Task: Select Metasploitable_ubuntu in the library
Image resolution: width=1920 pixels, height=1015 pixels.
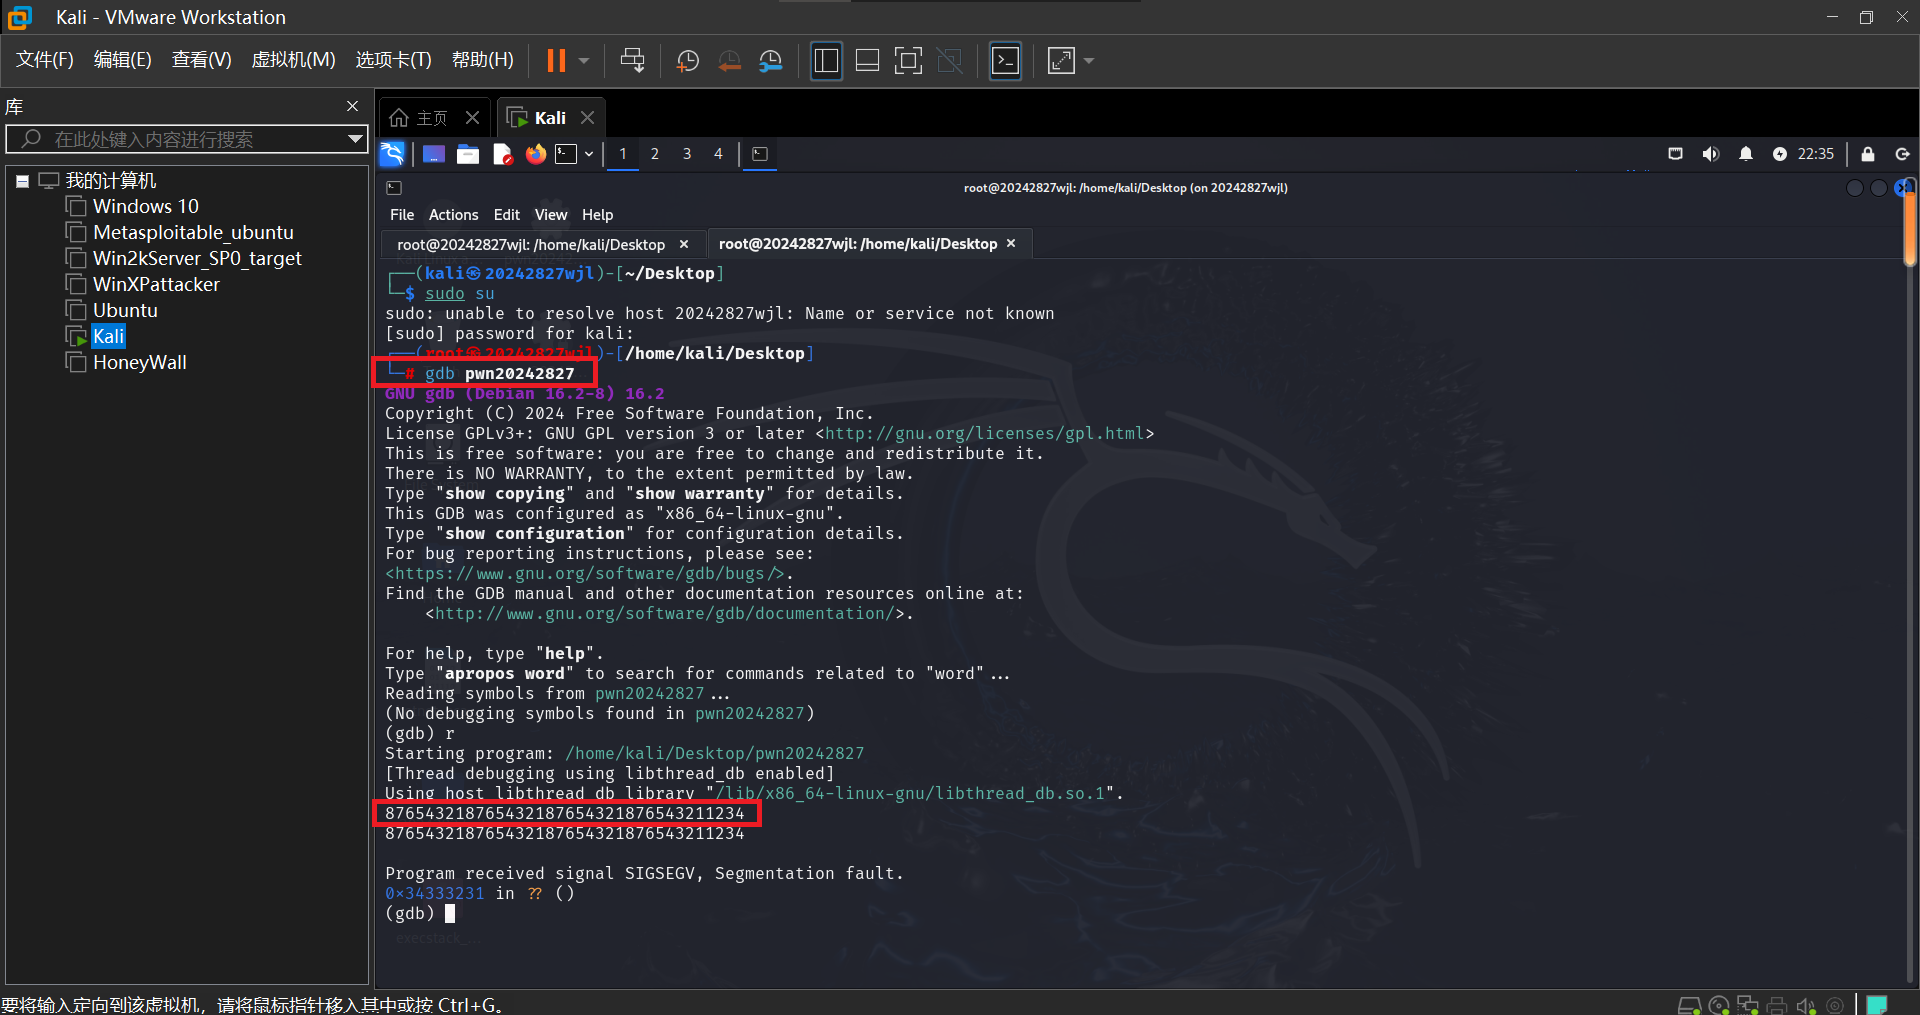Action: point(193,232)
